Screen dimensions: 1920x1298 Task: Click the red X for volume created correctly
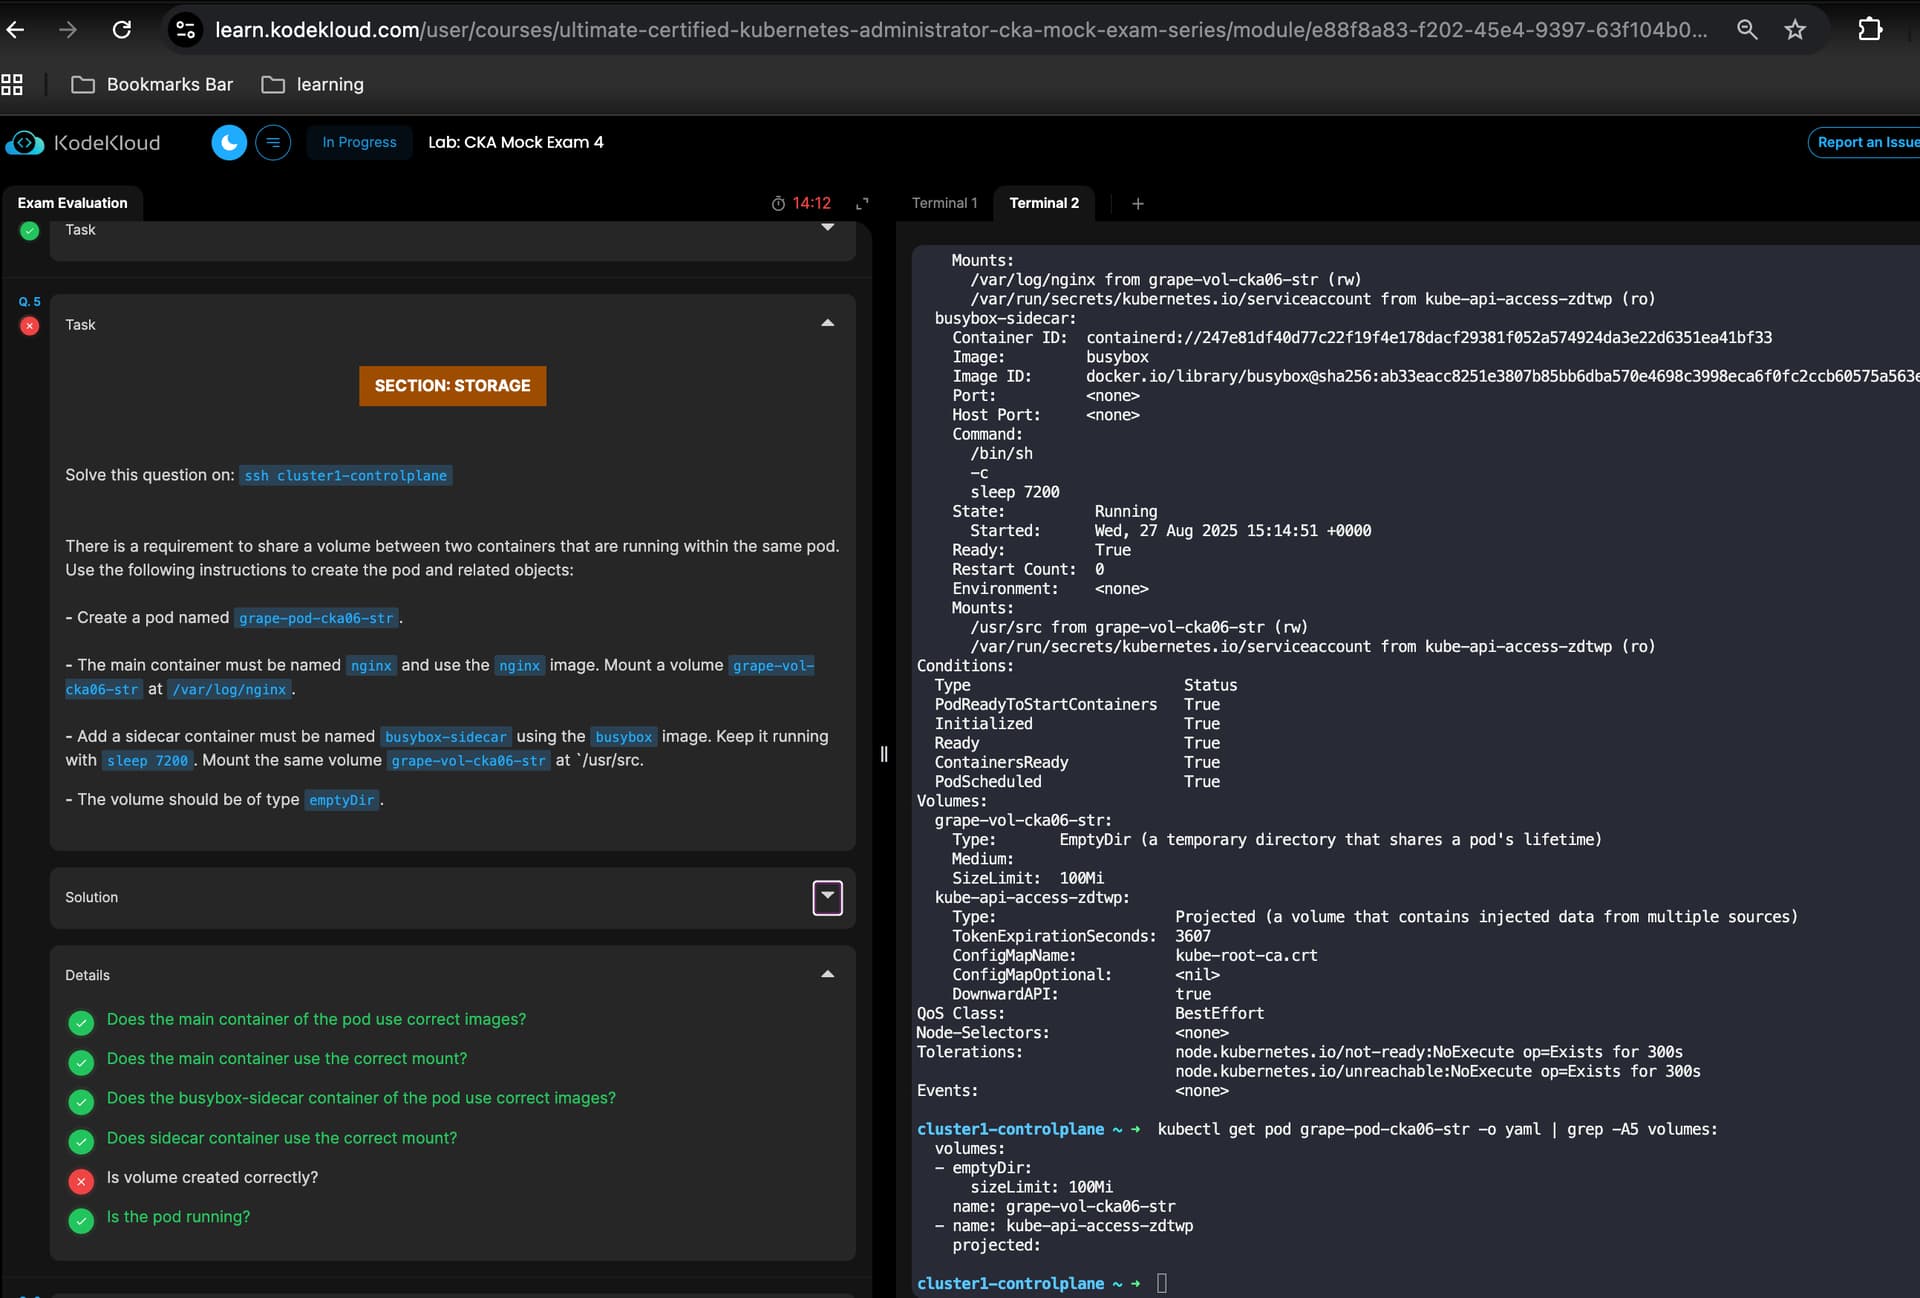click(x=81, y=1181)
